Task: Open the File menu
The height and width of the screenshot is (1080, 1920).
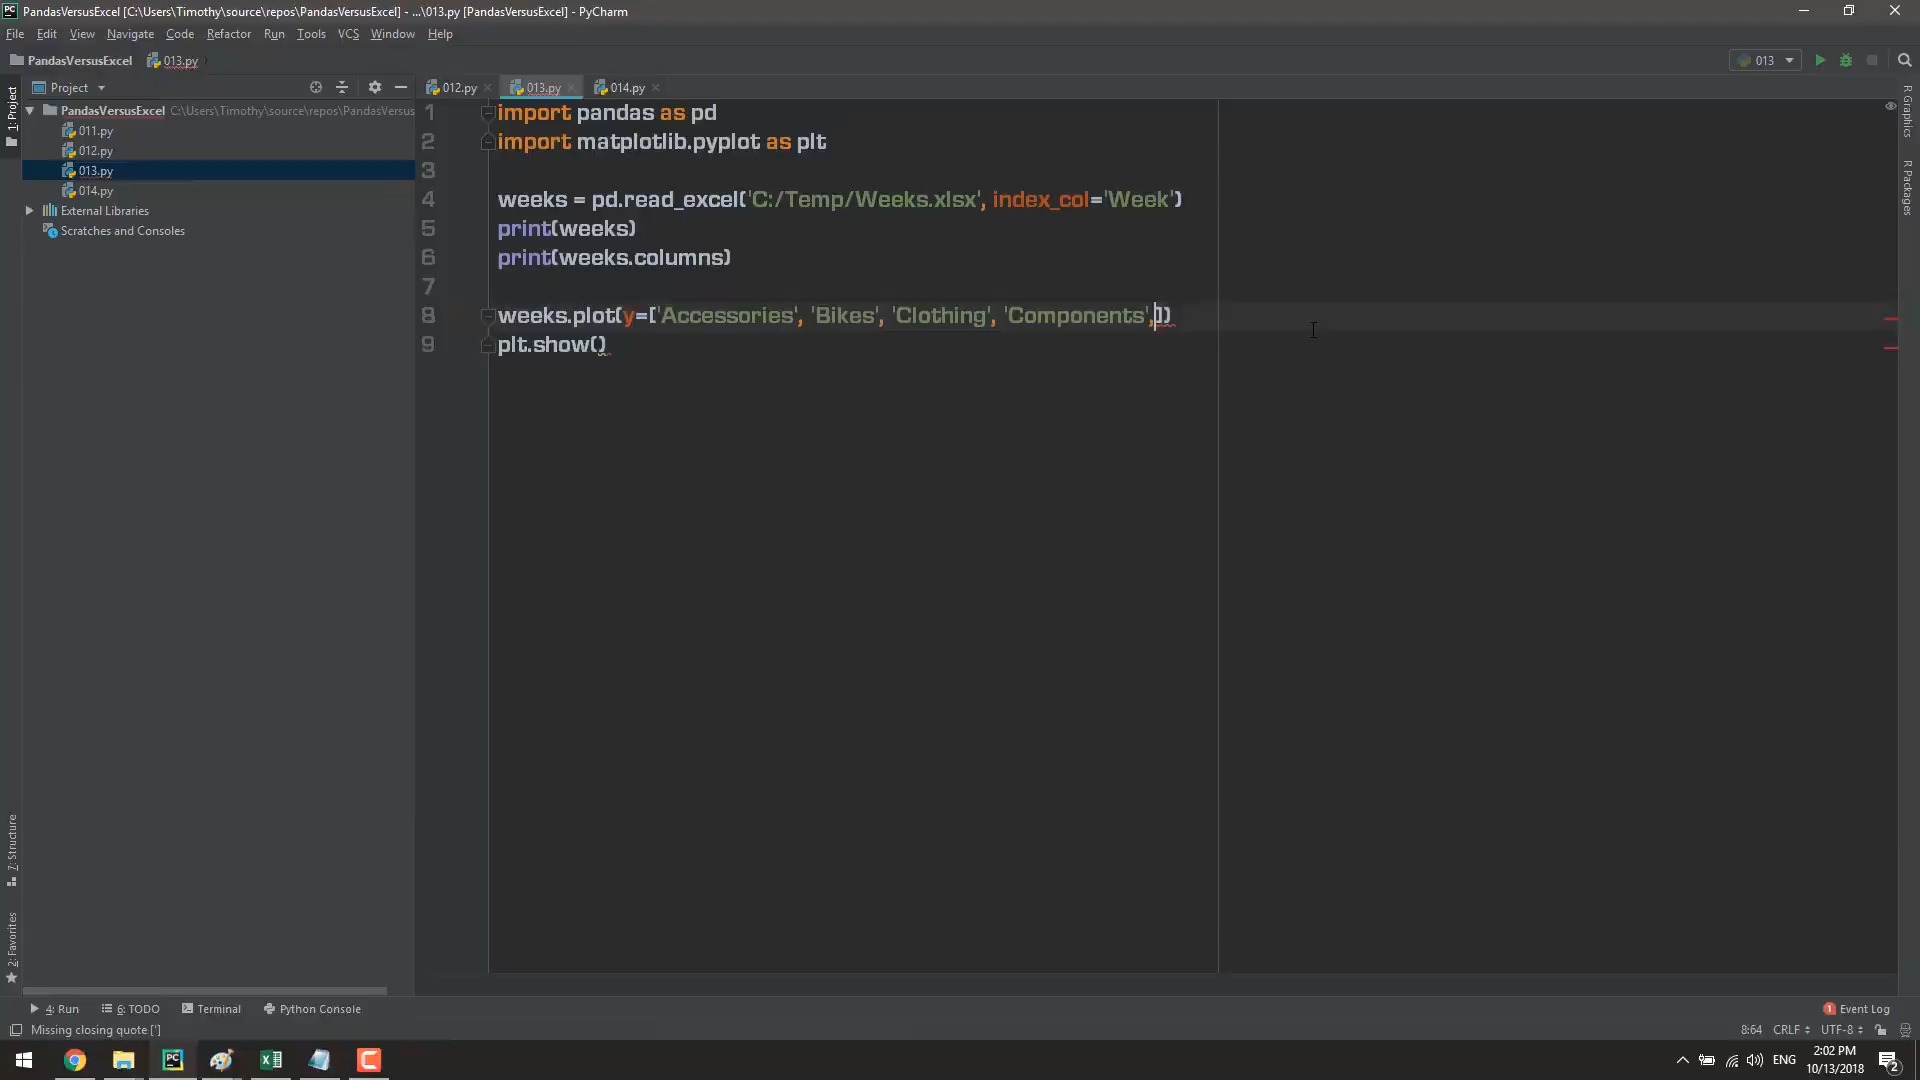Action: click(15, 33)
